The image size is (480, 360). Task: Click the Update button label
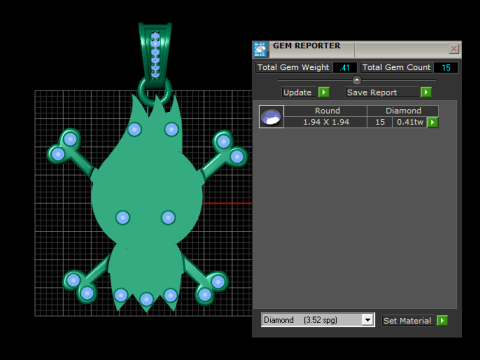pos(297,92)
